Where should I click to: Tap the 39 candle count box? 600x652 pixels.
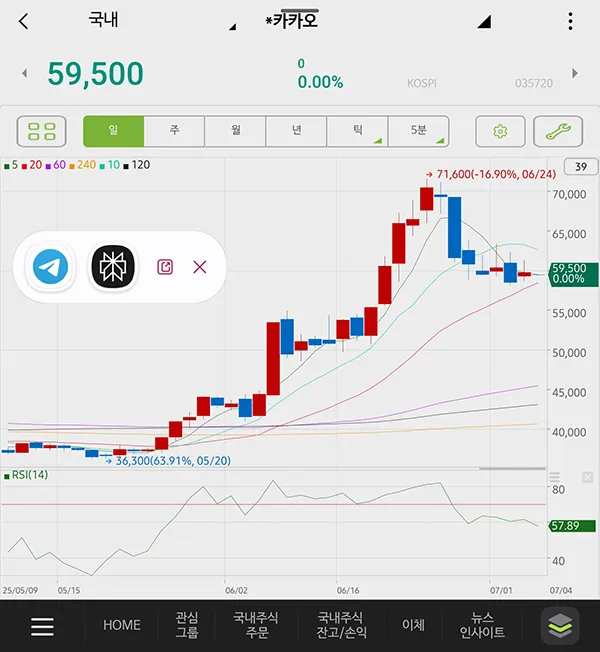pos(581,167)
